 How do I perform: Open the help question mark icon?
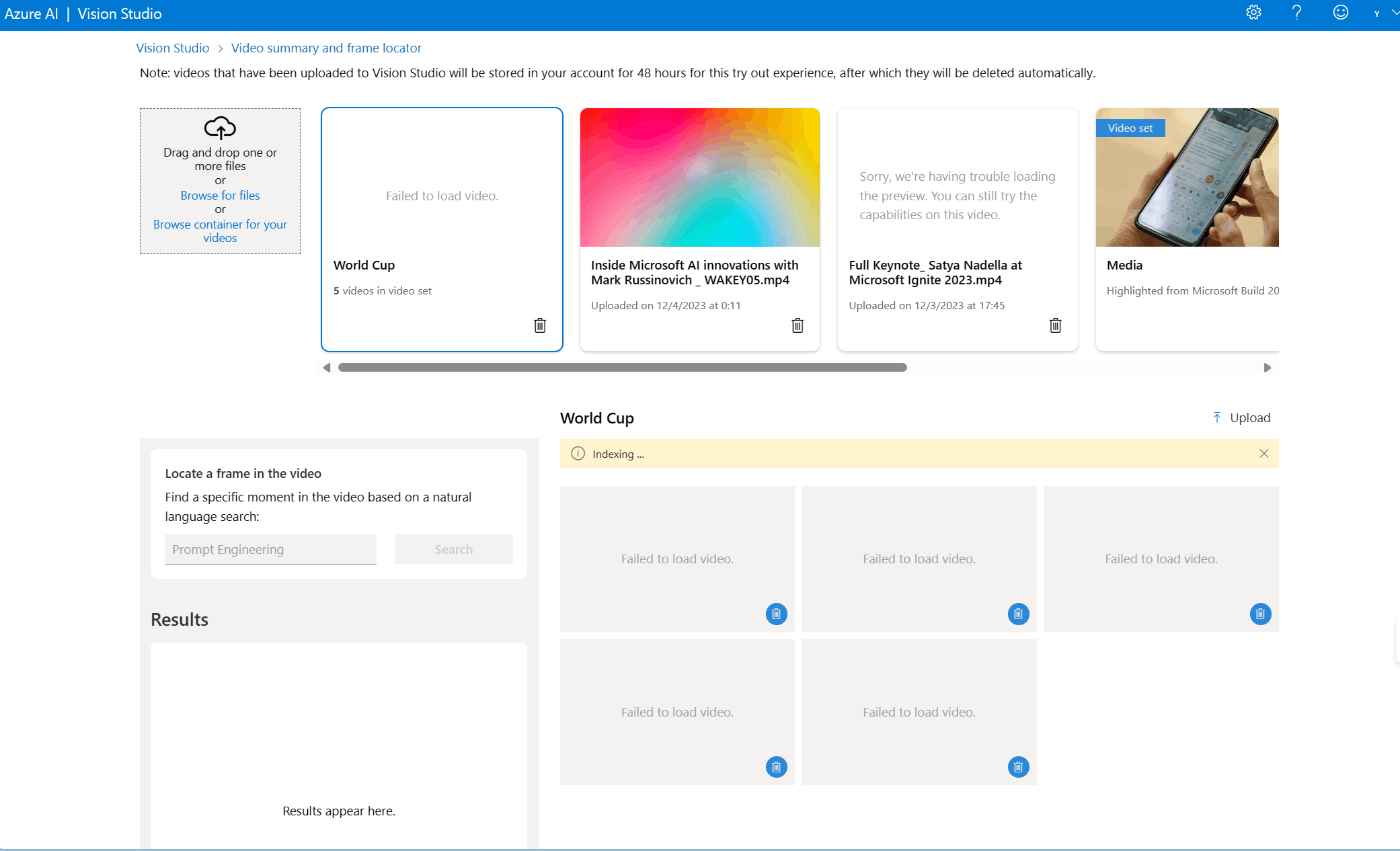(x=1297, y=13)
